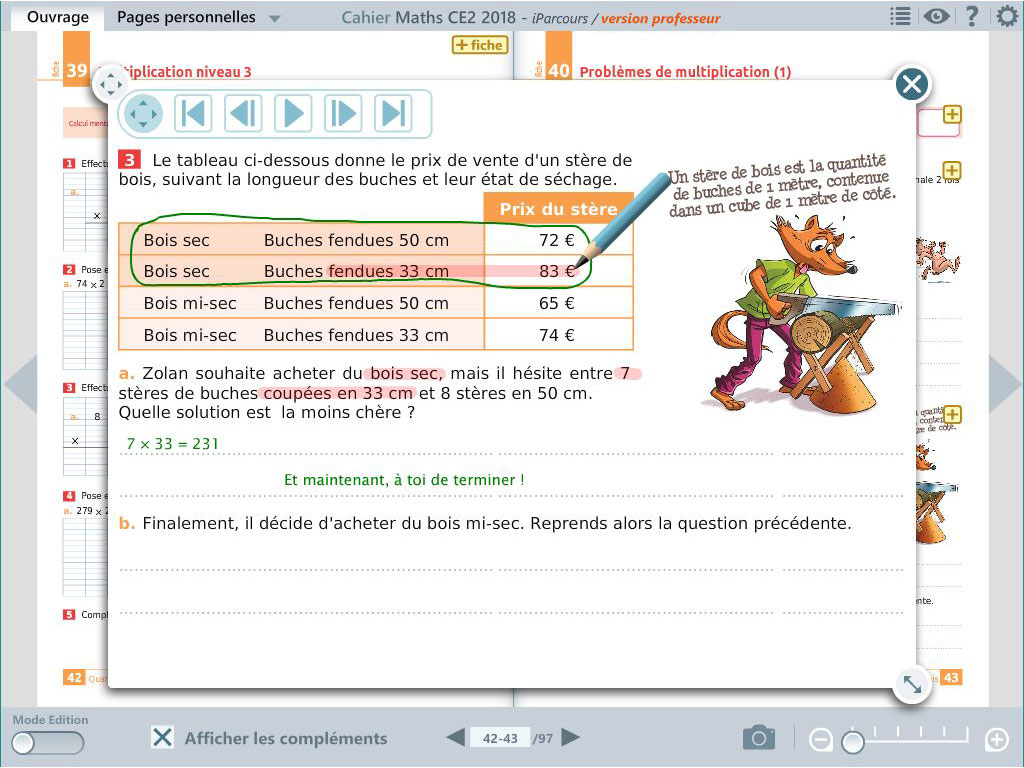1024x768 pixels.
Task: Jump to first animation step
Action: (x=193, y=113)
